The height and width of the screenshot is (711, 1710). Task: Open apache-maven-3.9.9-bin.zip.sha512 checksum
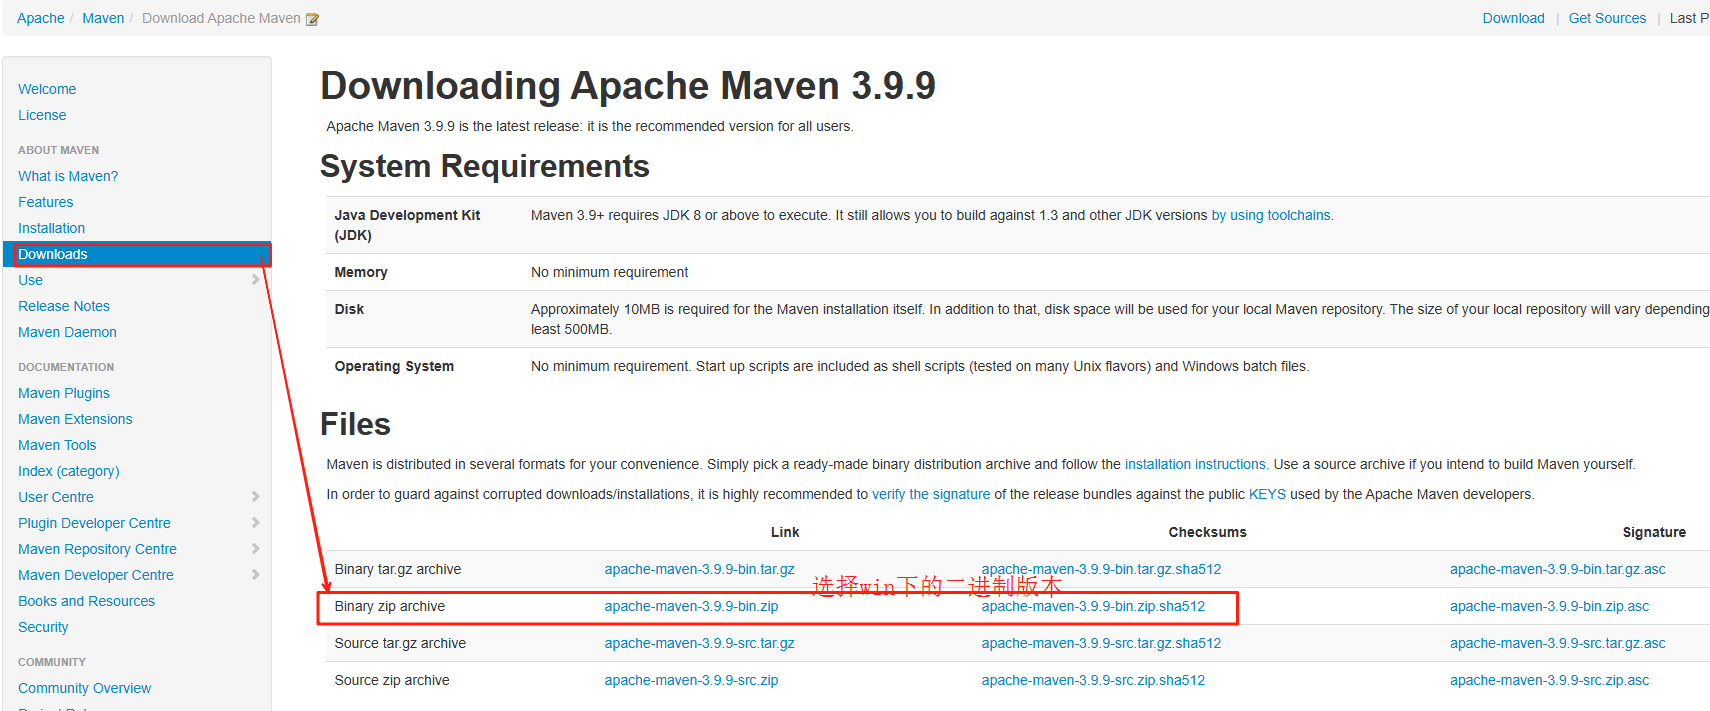[1093, 606]
